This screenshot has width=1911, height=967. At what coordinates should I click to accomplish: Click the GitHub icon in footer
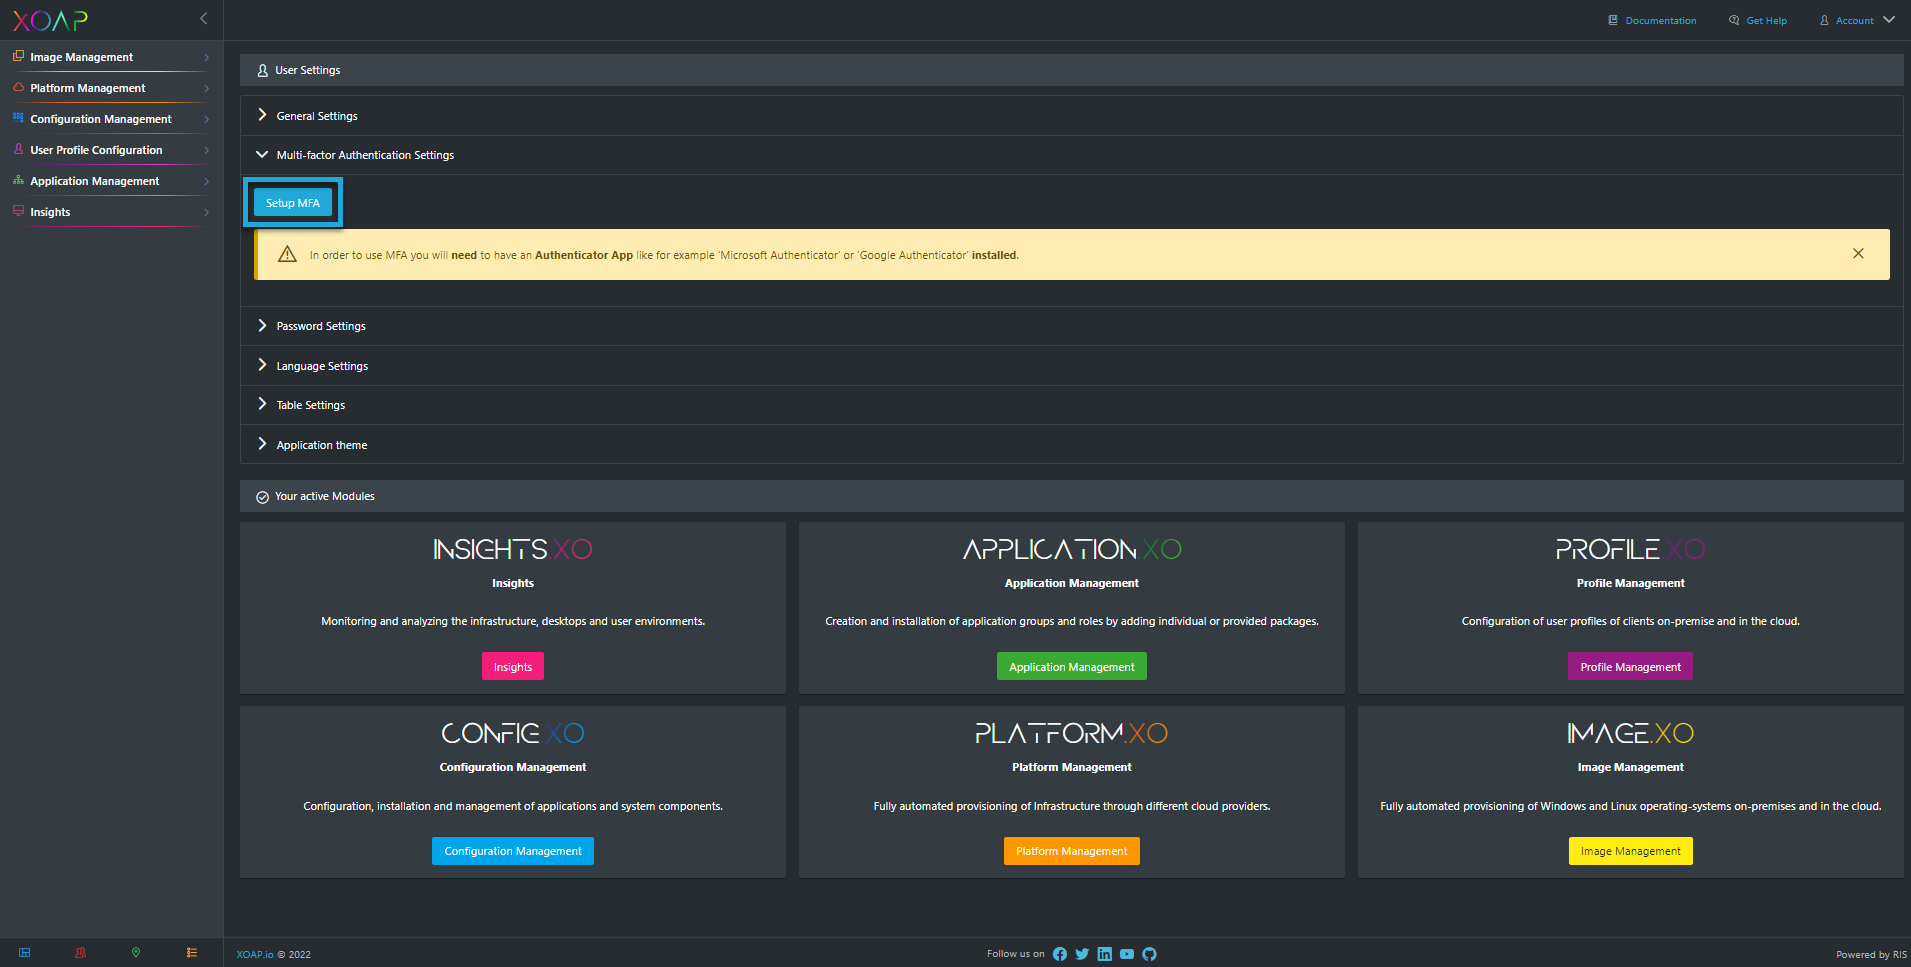[1149, 954]
